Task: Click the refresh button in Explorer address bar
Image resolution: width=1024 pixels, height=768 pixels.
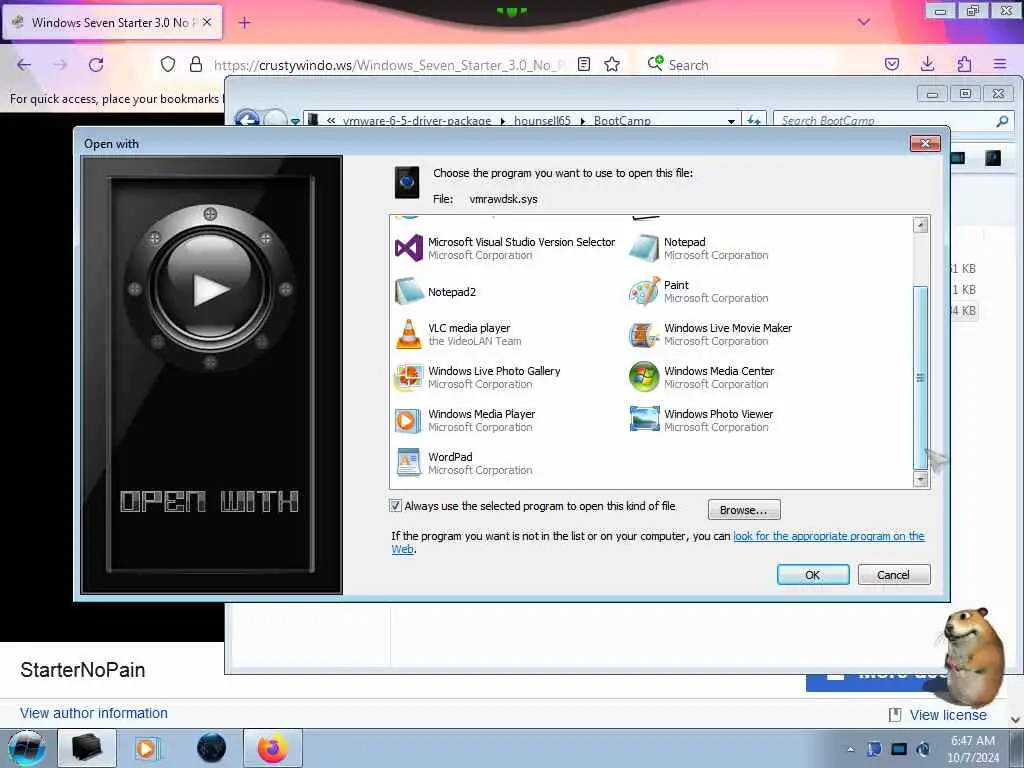Action: (754, 120)
